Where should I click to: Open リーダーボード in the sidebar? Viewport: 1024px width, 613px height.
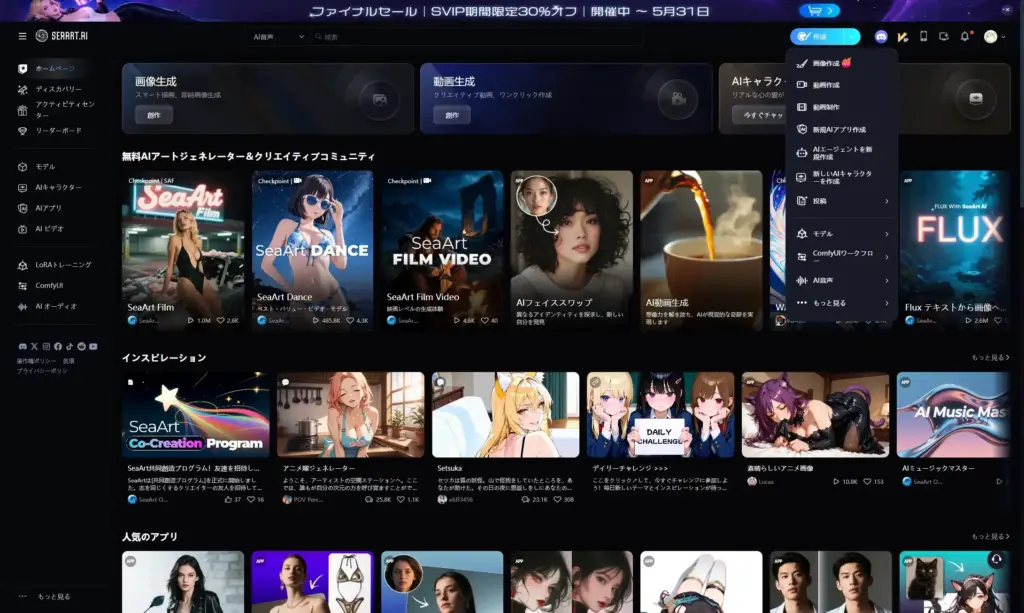(x=57, y=131)
